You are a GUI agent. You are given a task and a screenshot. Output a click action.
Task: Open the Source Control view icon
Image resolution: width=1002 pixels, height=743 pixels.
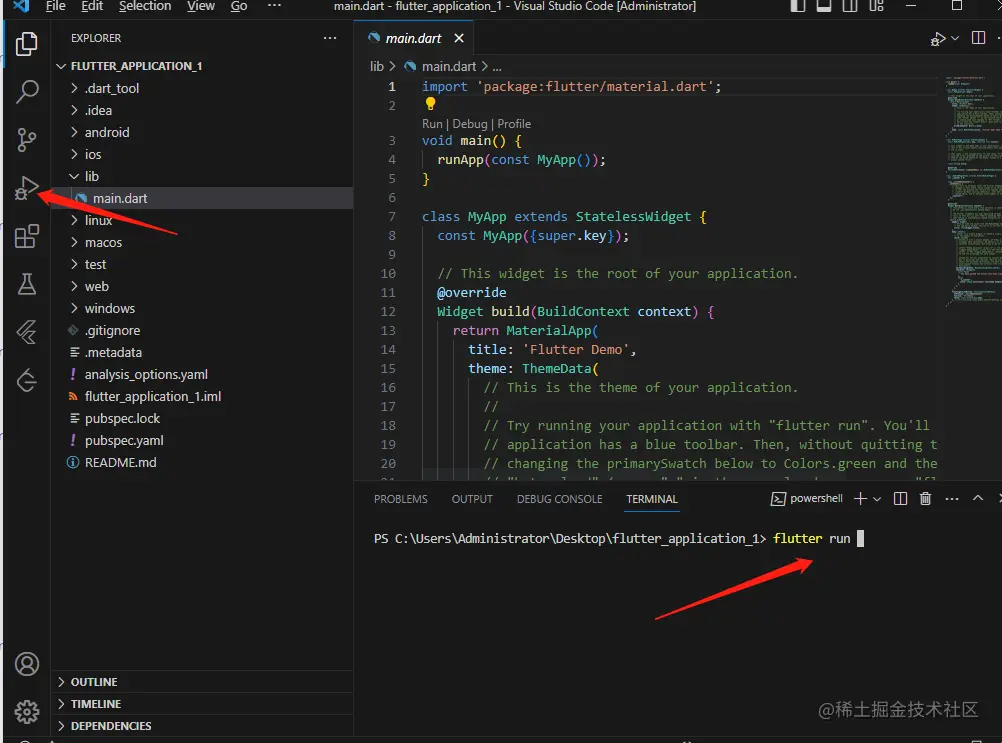(x=27, y=139)
